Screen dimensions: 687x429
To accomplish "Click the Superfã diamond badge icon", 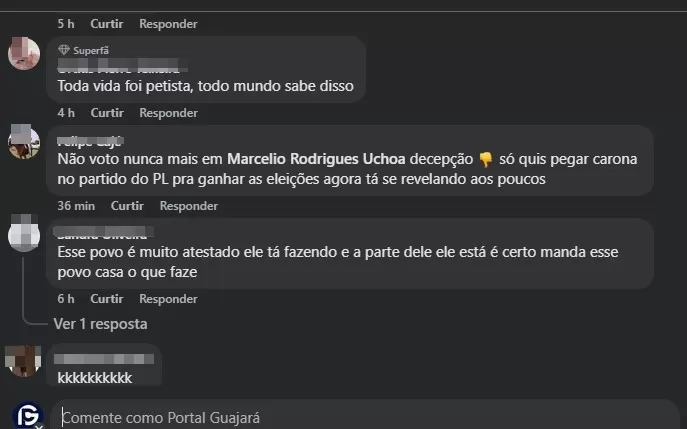I will [x=64, y=50].
